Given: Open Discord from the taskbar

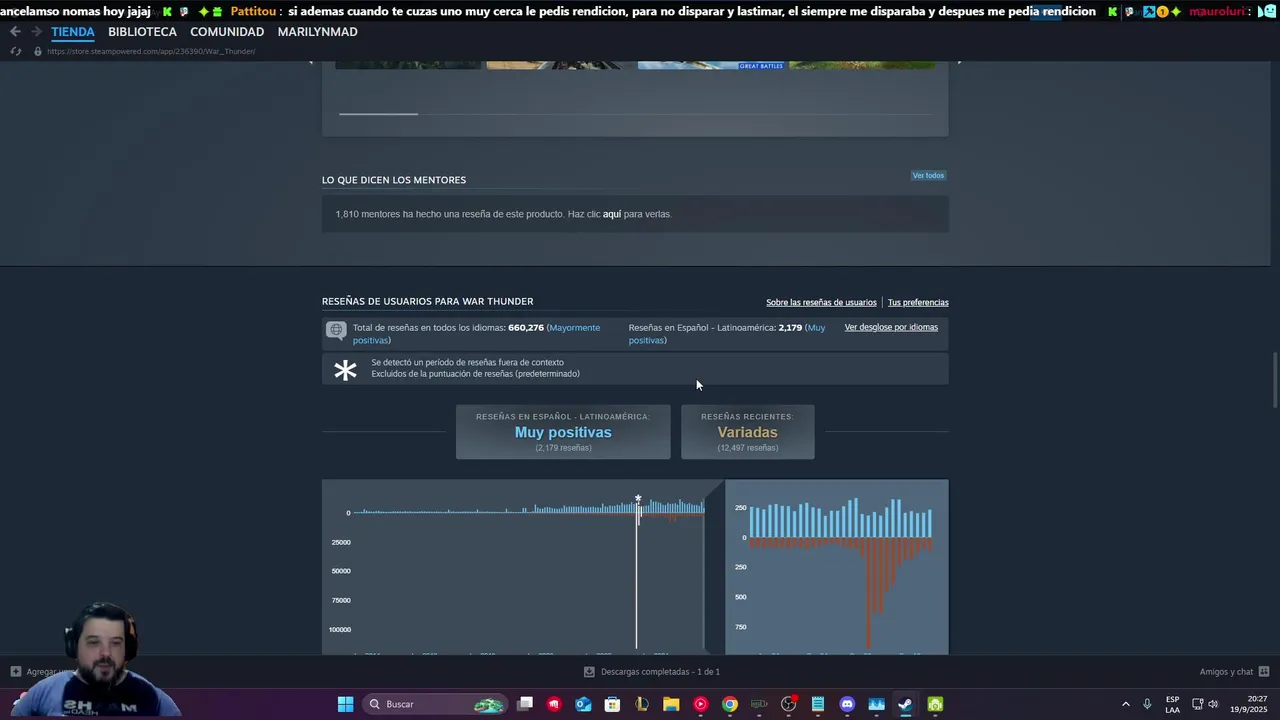Looking at the screenshot, I should (x=847, y=704).
